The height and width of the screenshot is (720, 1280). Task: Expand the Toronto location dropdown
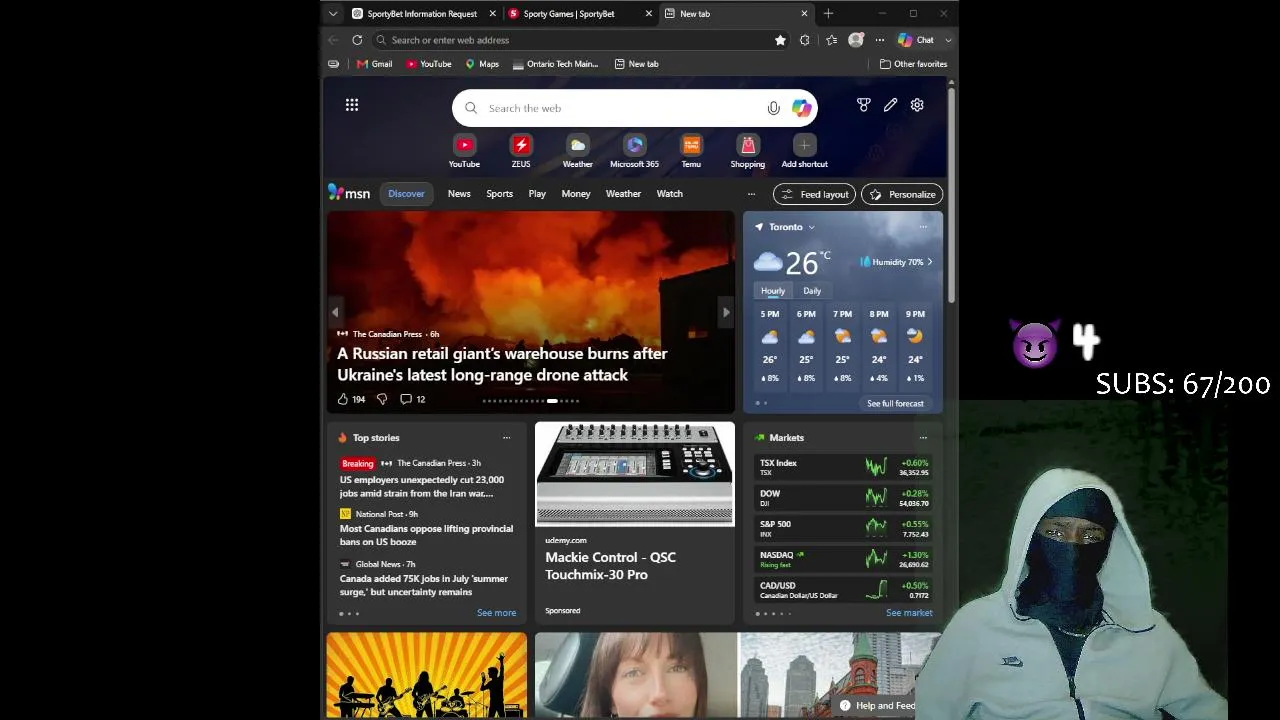coord(811,227)
